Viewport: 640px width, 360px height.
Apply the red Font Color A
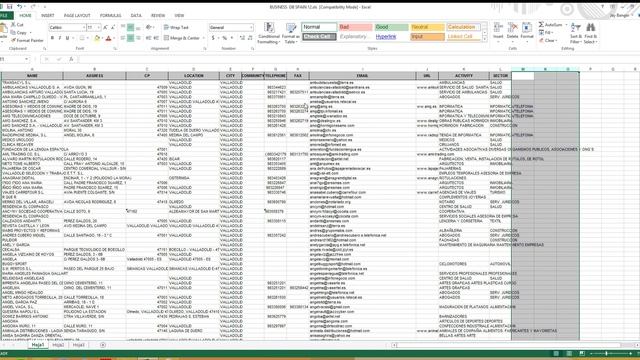(108, 38)
